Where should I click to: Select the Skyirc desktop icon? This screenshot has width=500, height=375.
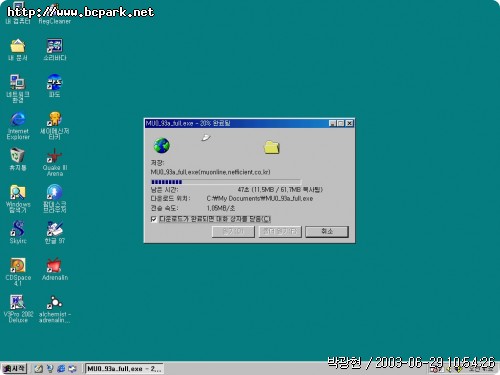point(18,232)
